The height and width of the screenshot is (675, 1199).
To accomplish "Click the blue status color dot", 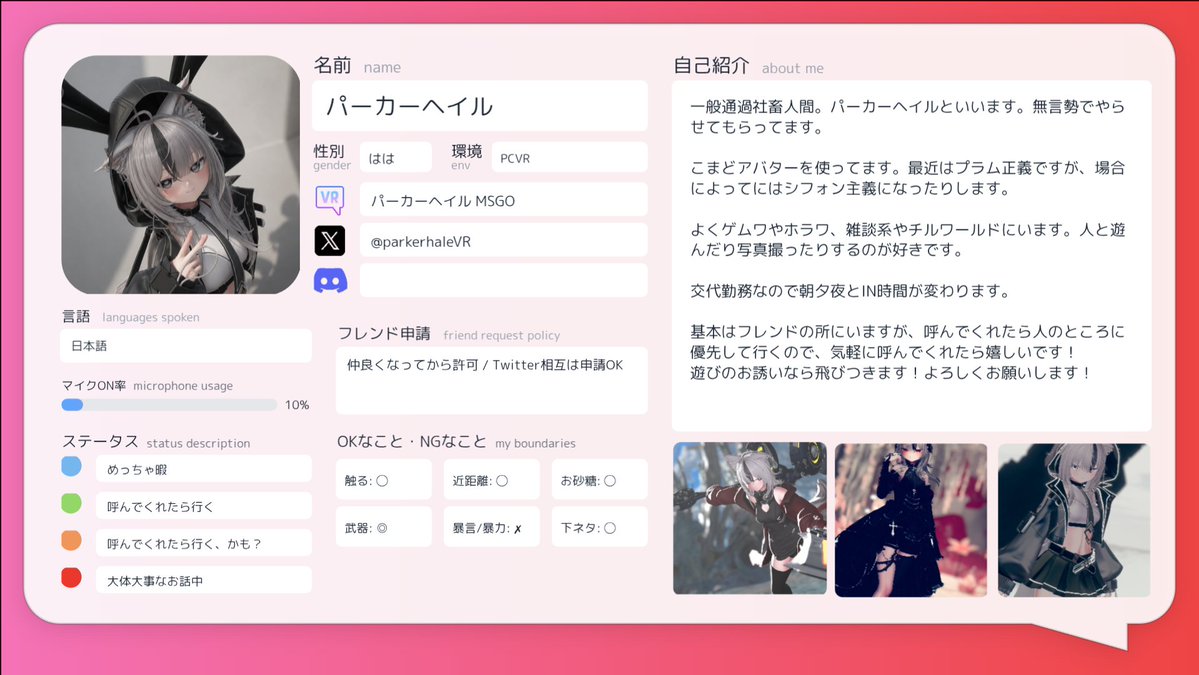I will click(x=71, y=466).
